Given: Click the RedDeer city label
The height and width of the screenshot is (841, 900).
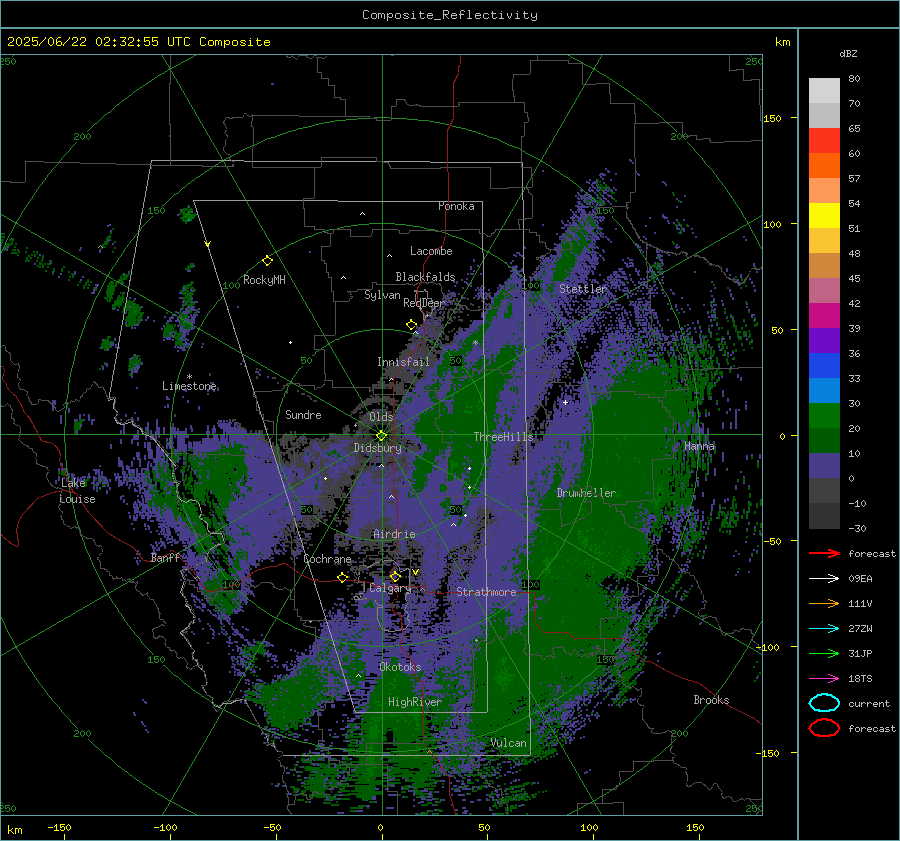Looking at the screenshot, I should click(424, 303).
